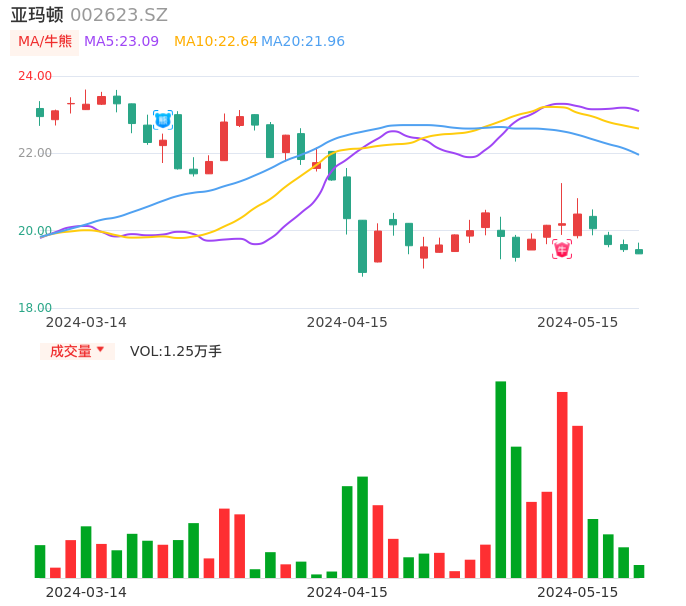Click the 2024-05-15 date label under the volume chart
The width and height of the screenshot is (686, 606).
[577, 592]
